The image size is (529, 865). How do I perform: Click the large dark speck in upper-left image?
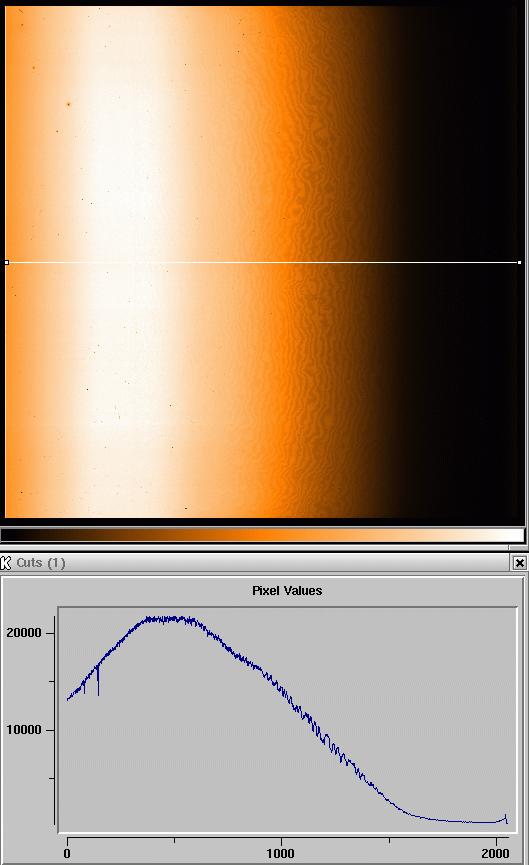(69, 104)
